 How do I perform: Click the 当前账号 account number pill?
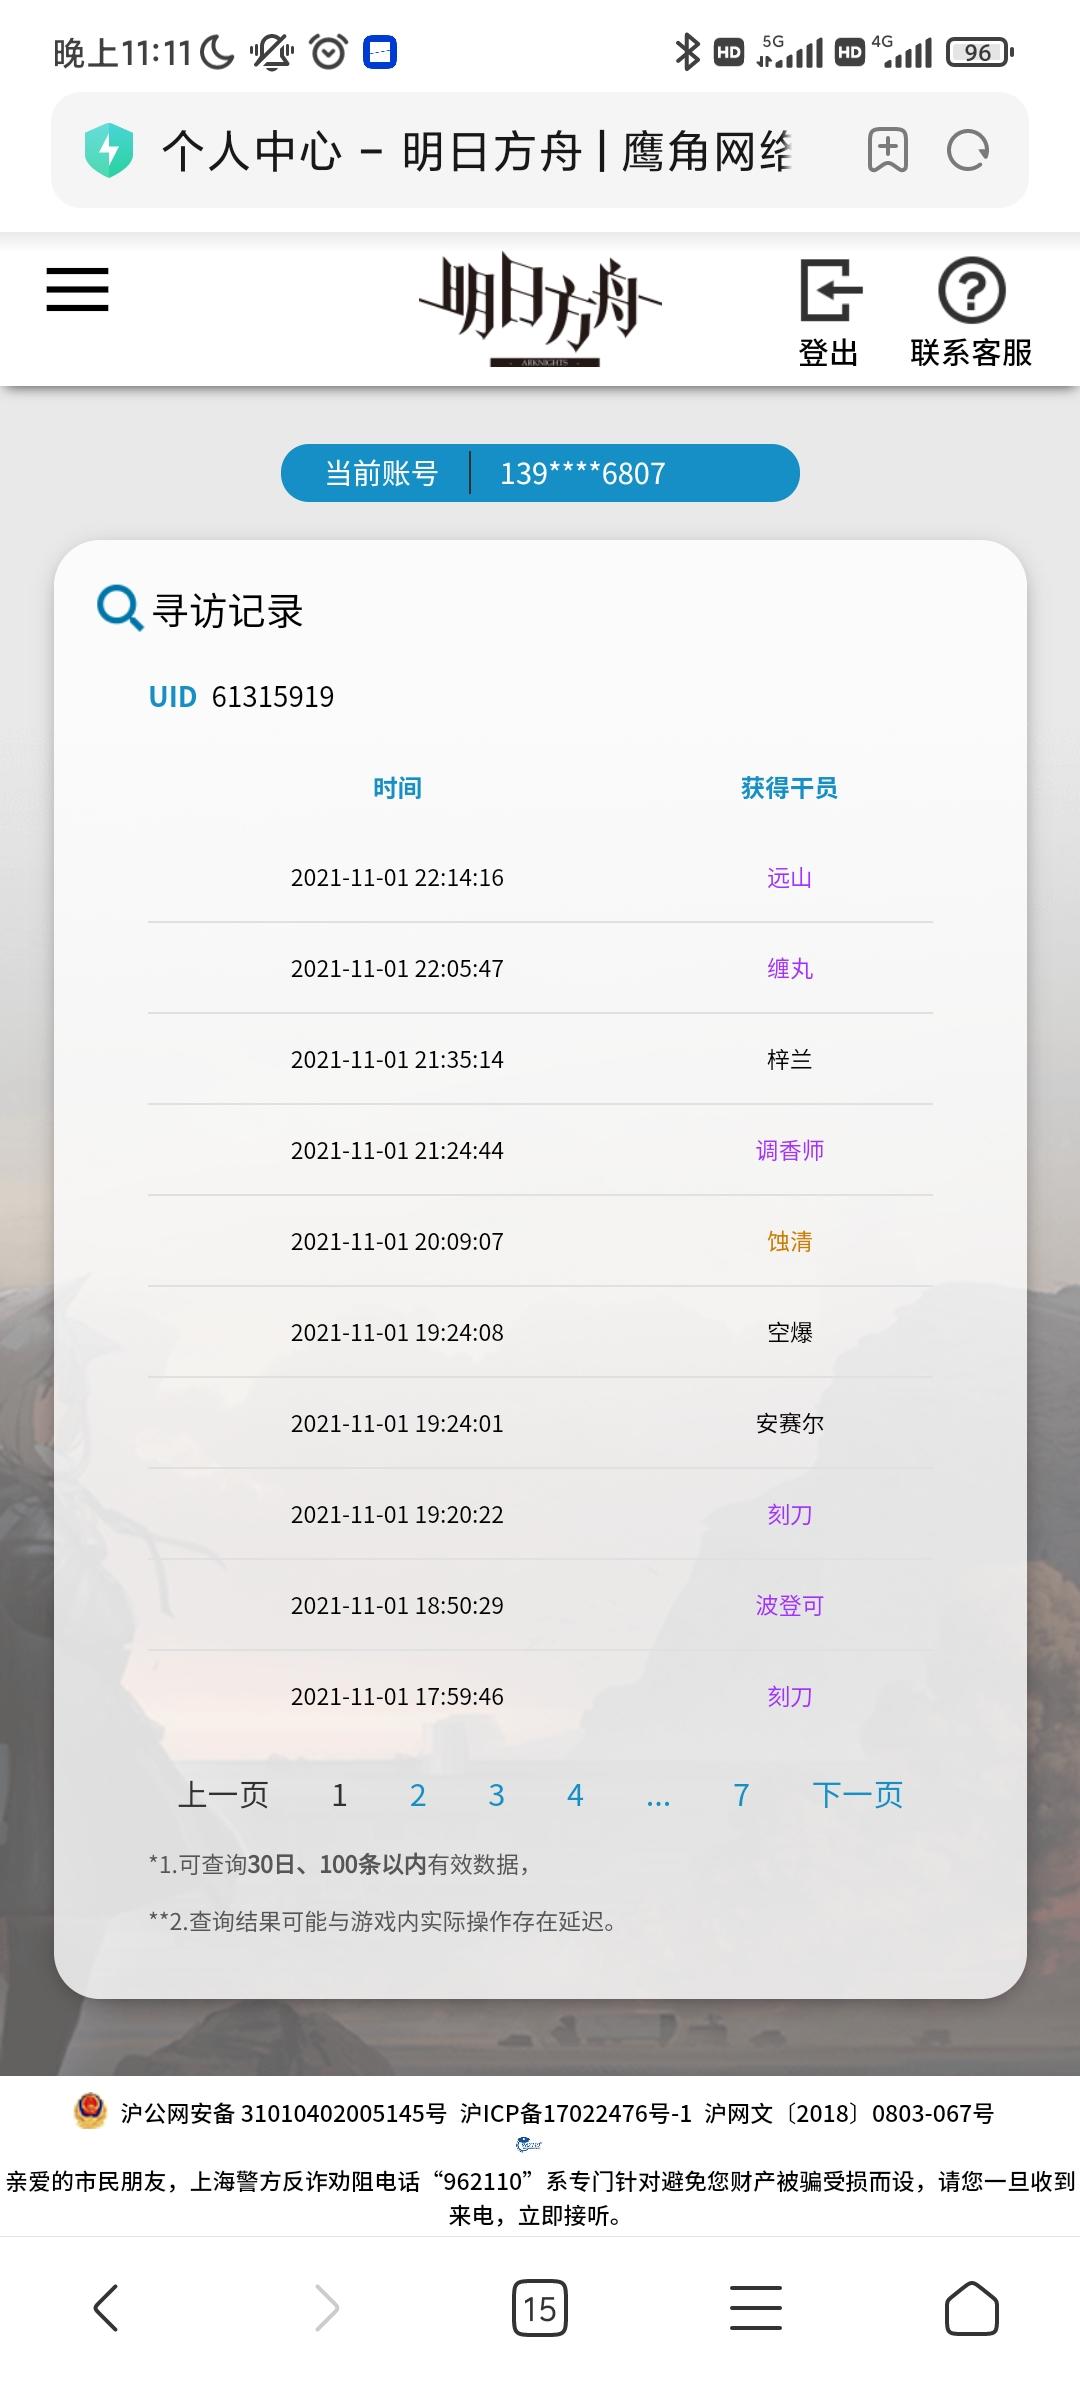tap(540, 473)
